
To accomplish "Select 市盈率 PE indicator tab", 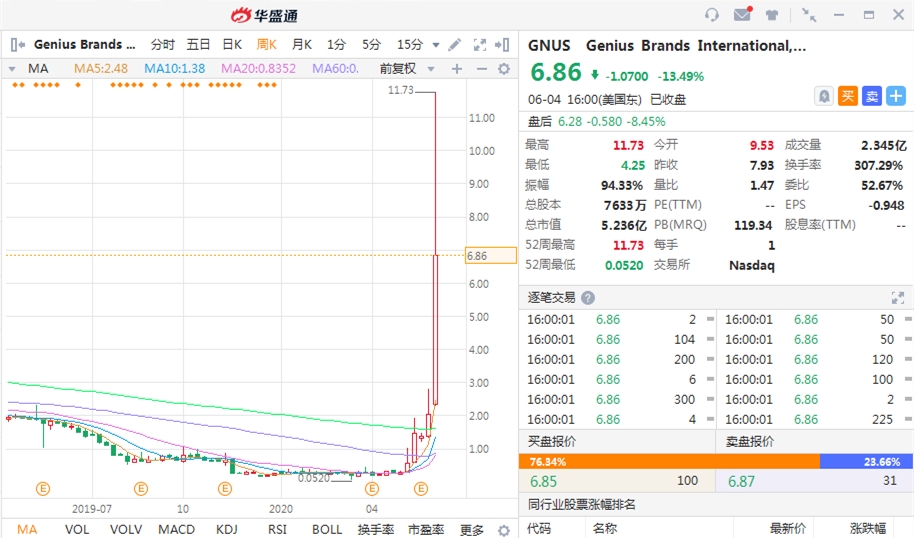I will 426,529.
